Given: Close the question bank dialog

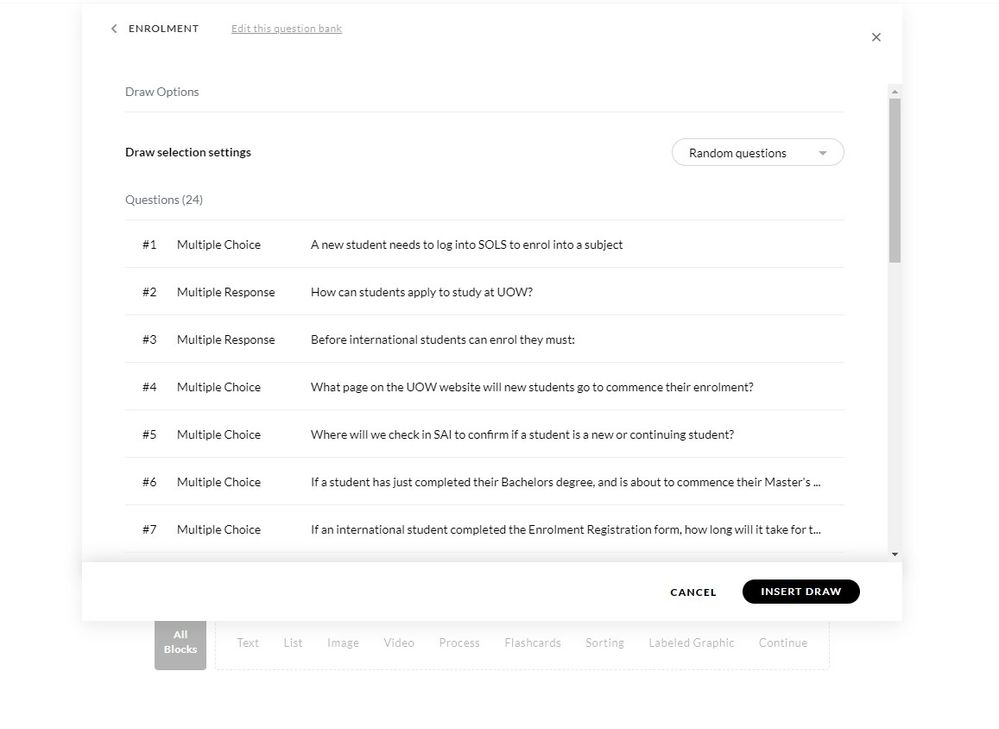Looking at the screenshot, I should (876, 37).
